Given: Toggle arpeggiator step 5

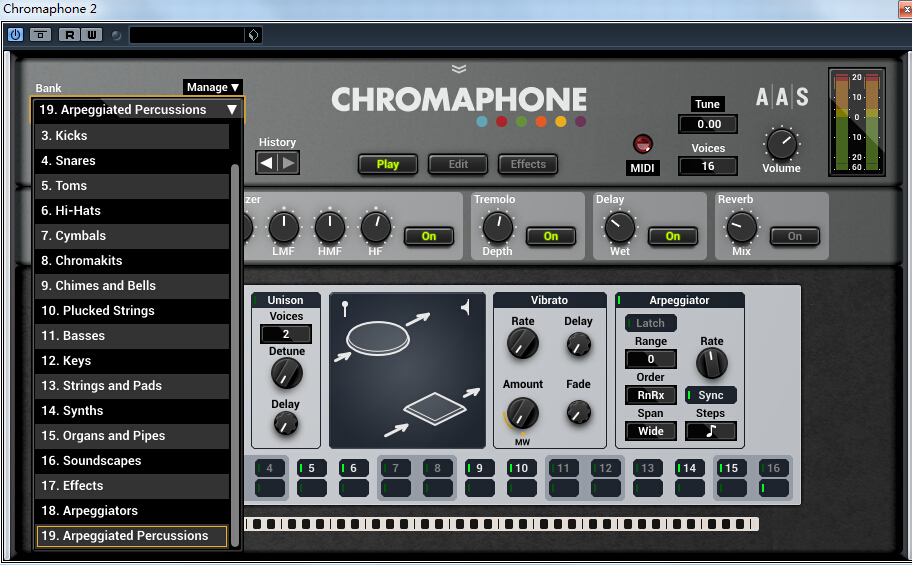Looking at the screenshot, I should coord(312,468).
